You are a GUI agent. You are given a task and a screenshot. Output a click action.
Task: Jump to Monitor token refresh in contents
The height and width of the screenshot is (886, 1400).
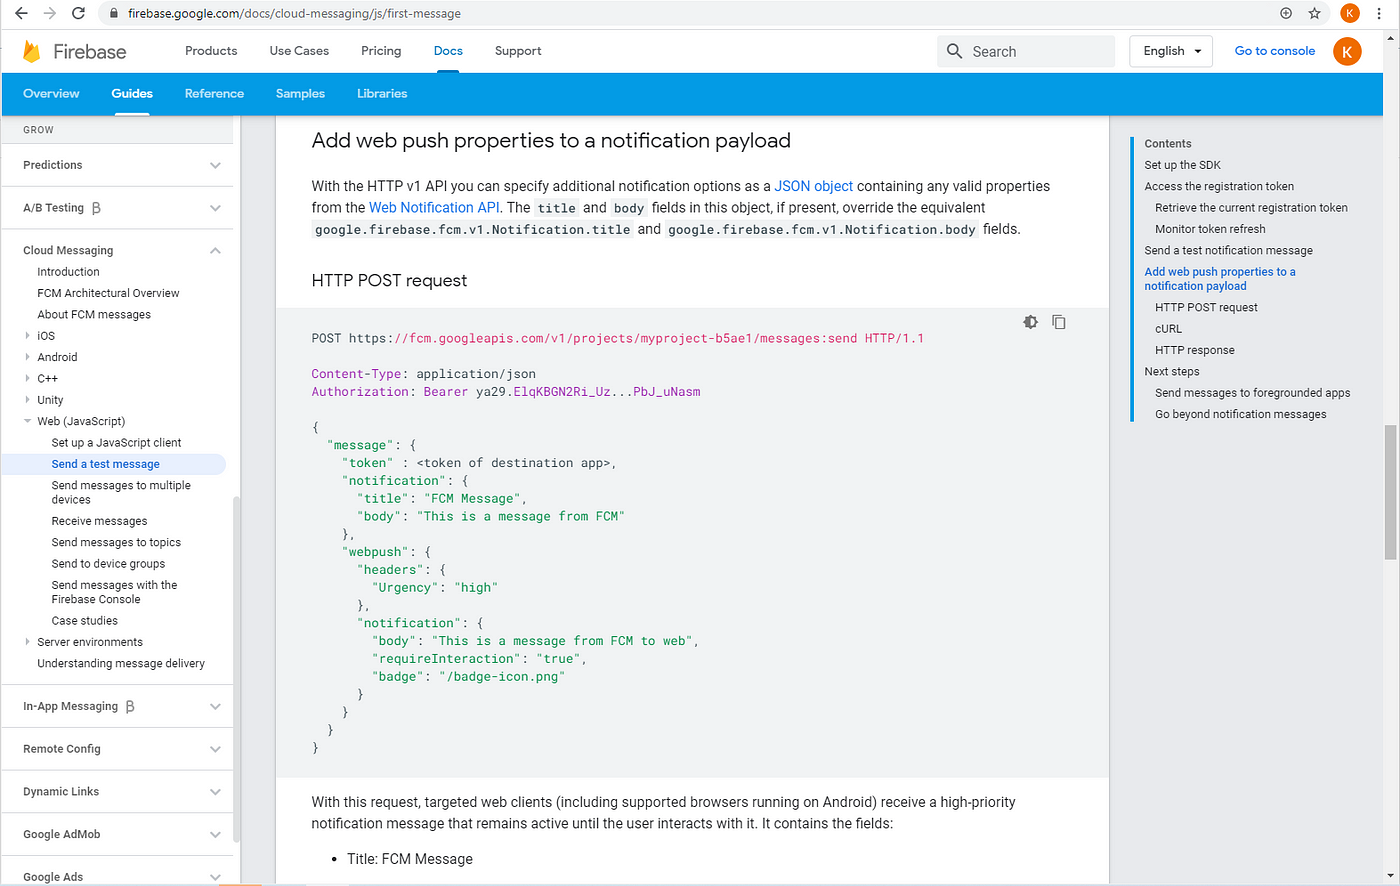tap(1210, 229)
